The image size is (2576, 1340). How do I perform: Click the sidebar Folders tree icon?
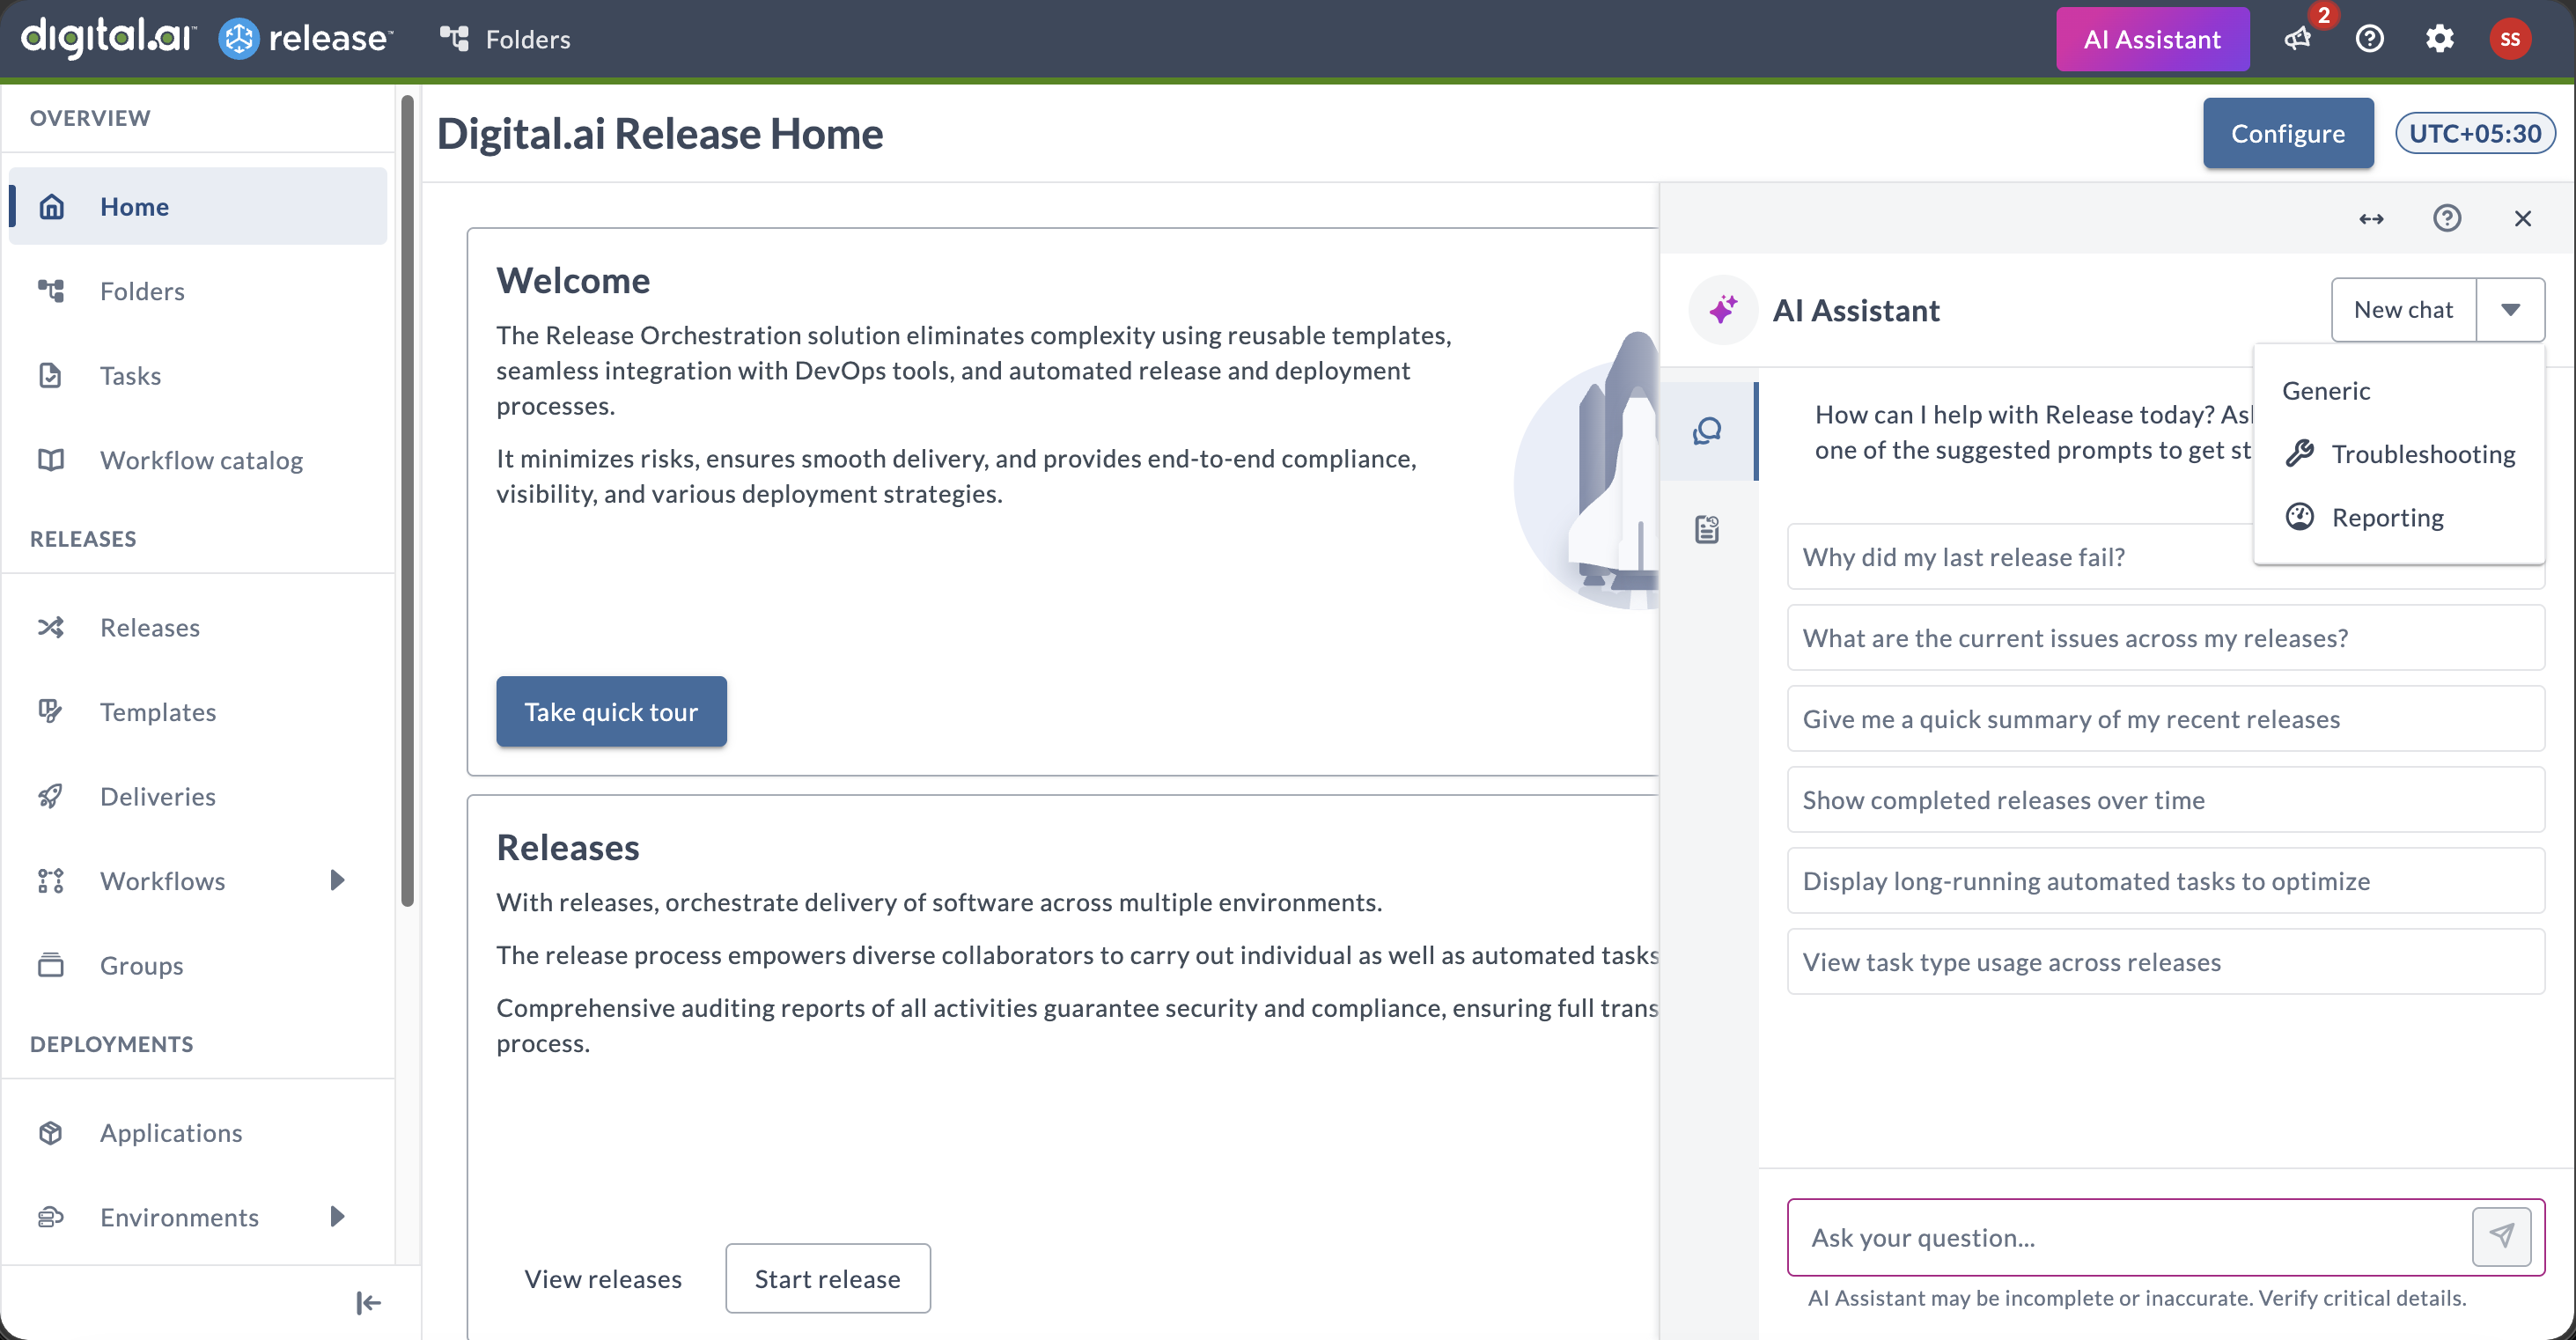click(x=51, y=291)
